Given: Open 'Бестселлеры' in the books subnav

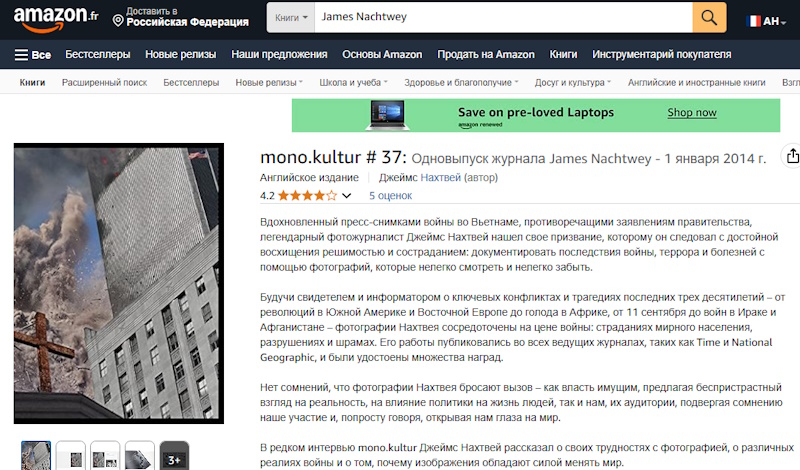Looking at the screenshot, I should tap(191, 82).
